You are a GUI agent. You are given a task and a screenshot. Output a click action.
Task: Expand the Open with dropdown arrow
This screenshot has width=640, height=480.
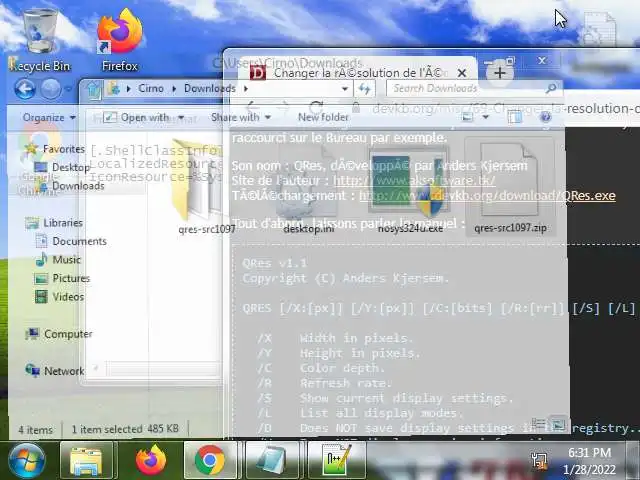coord(181,118)
